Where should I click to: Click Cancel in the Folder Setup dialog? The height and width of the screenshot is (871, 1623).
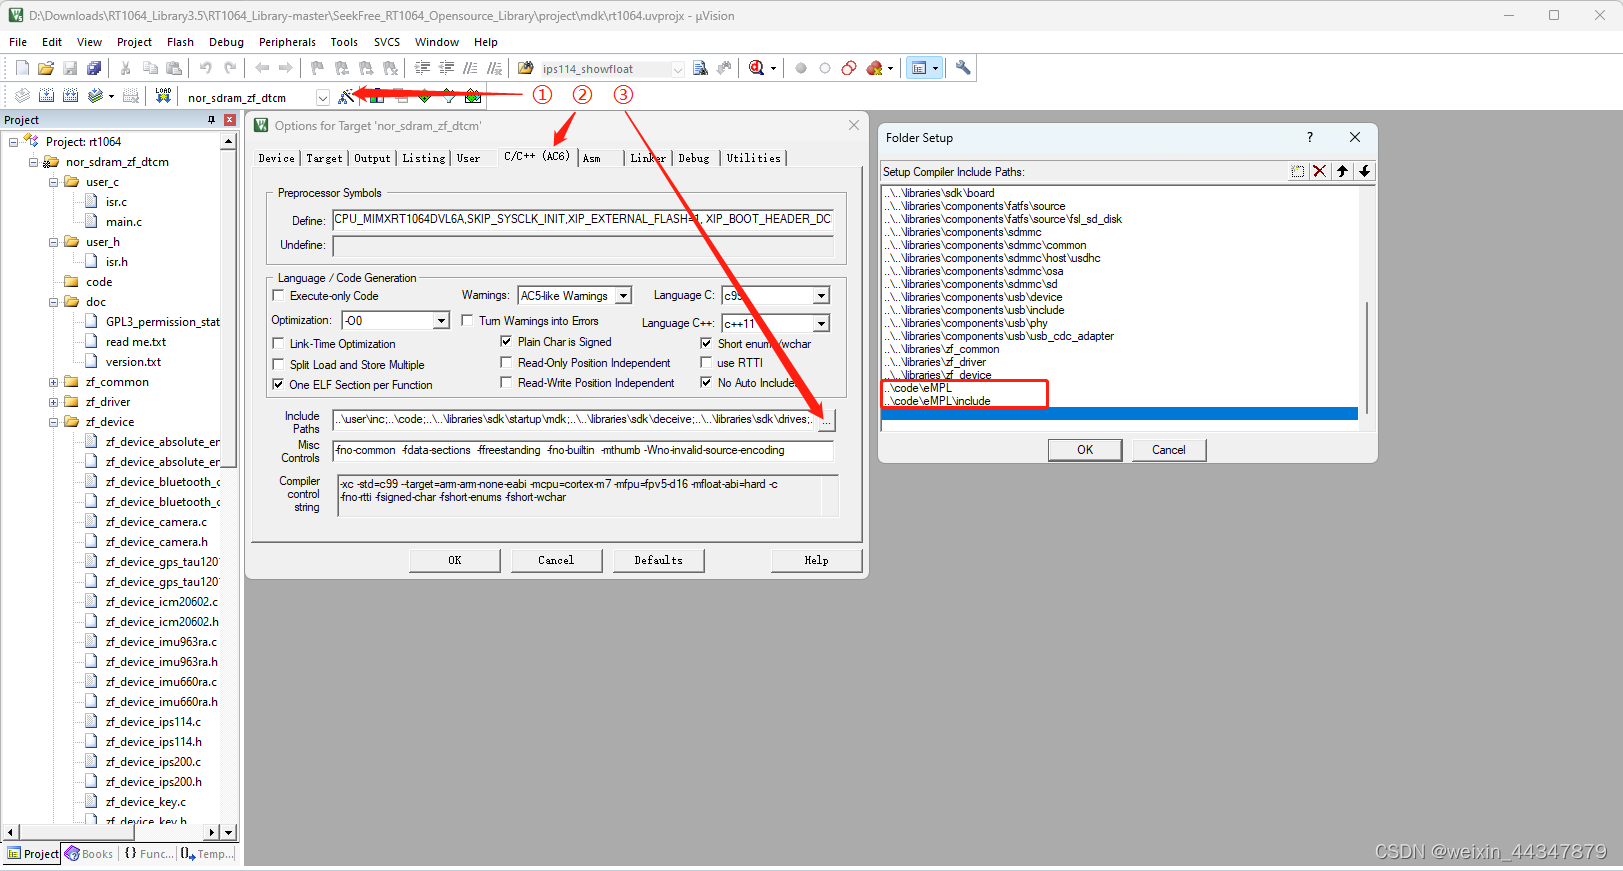[x=1169, y=450]
